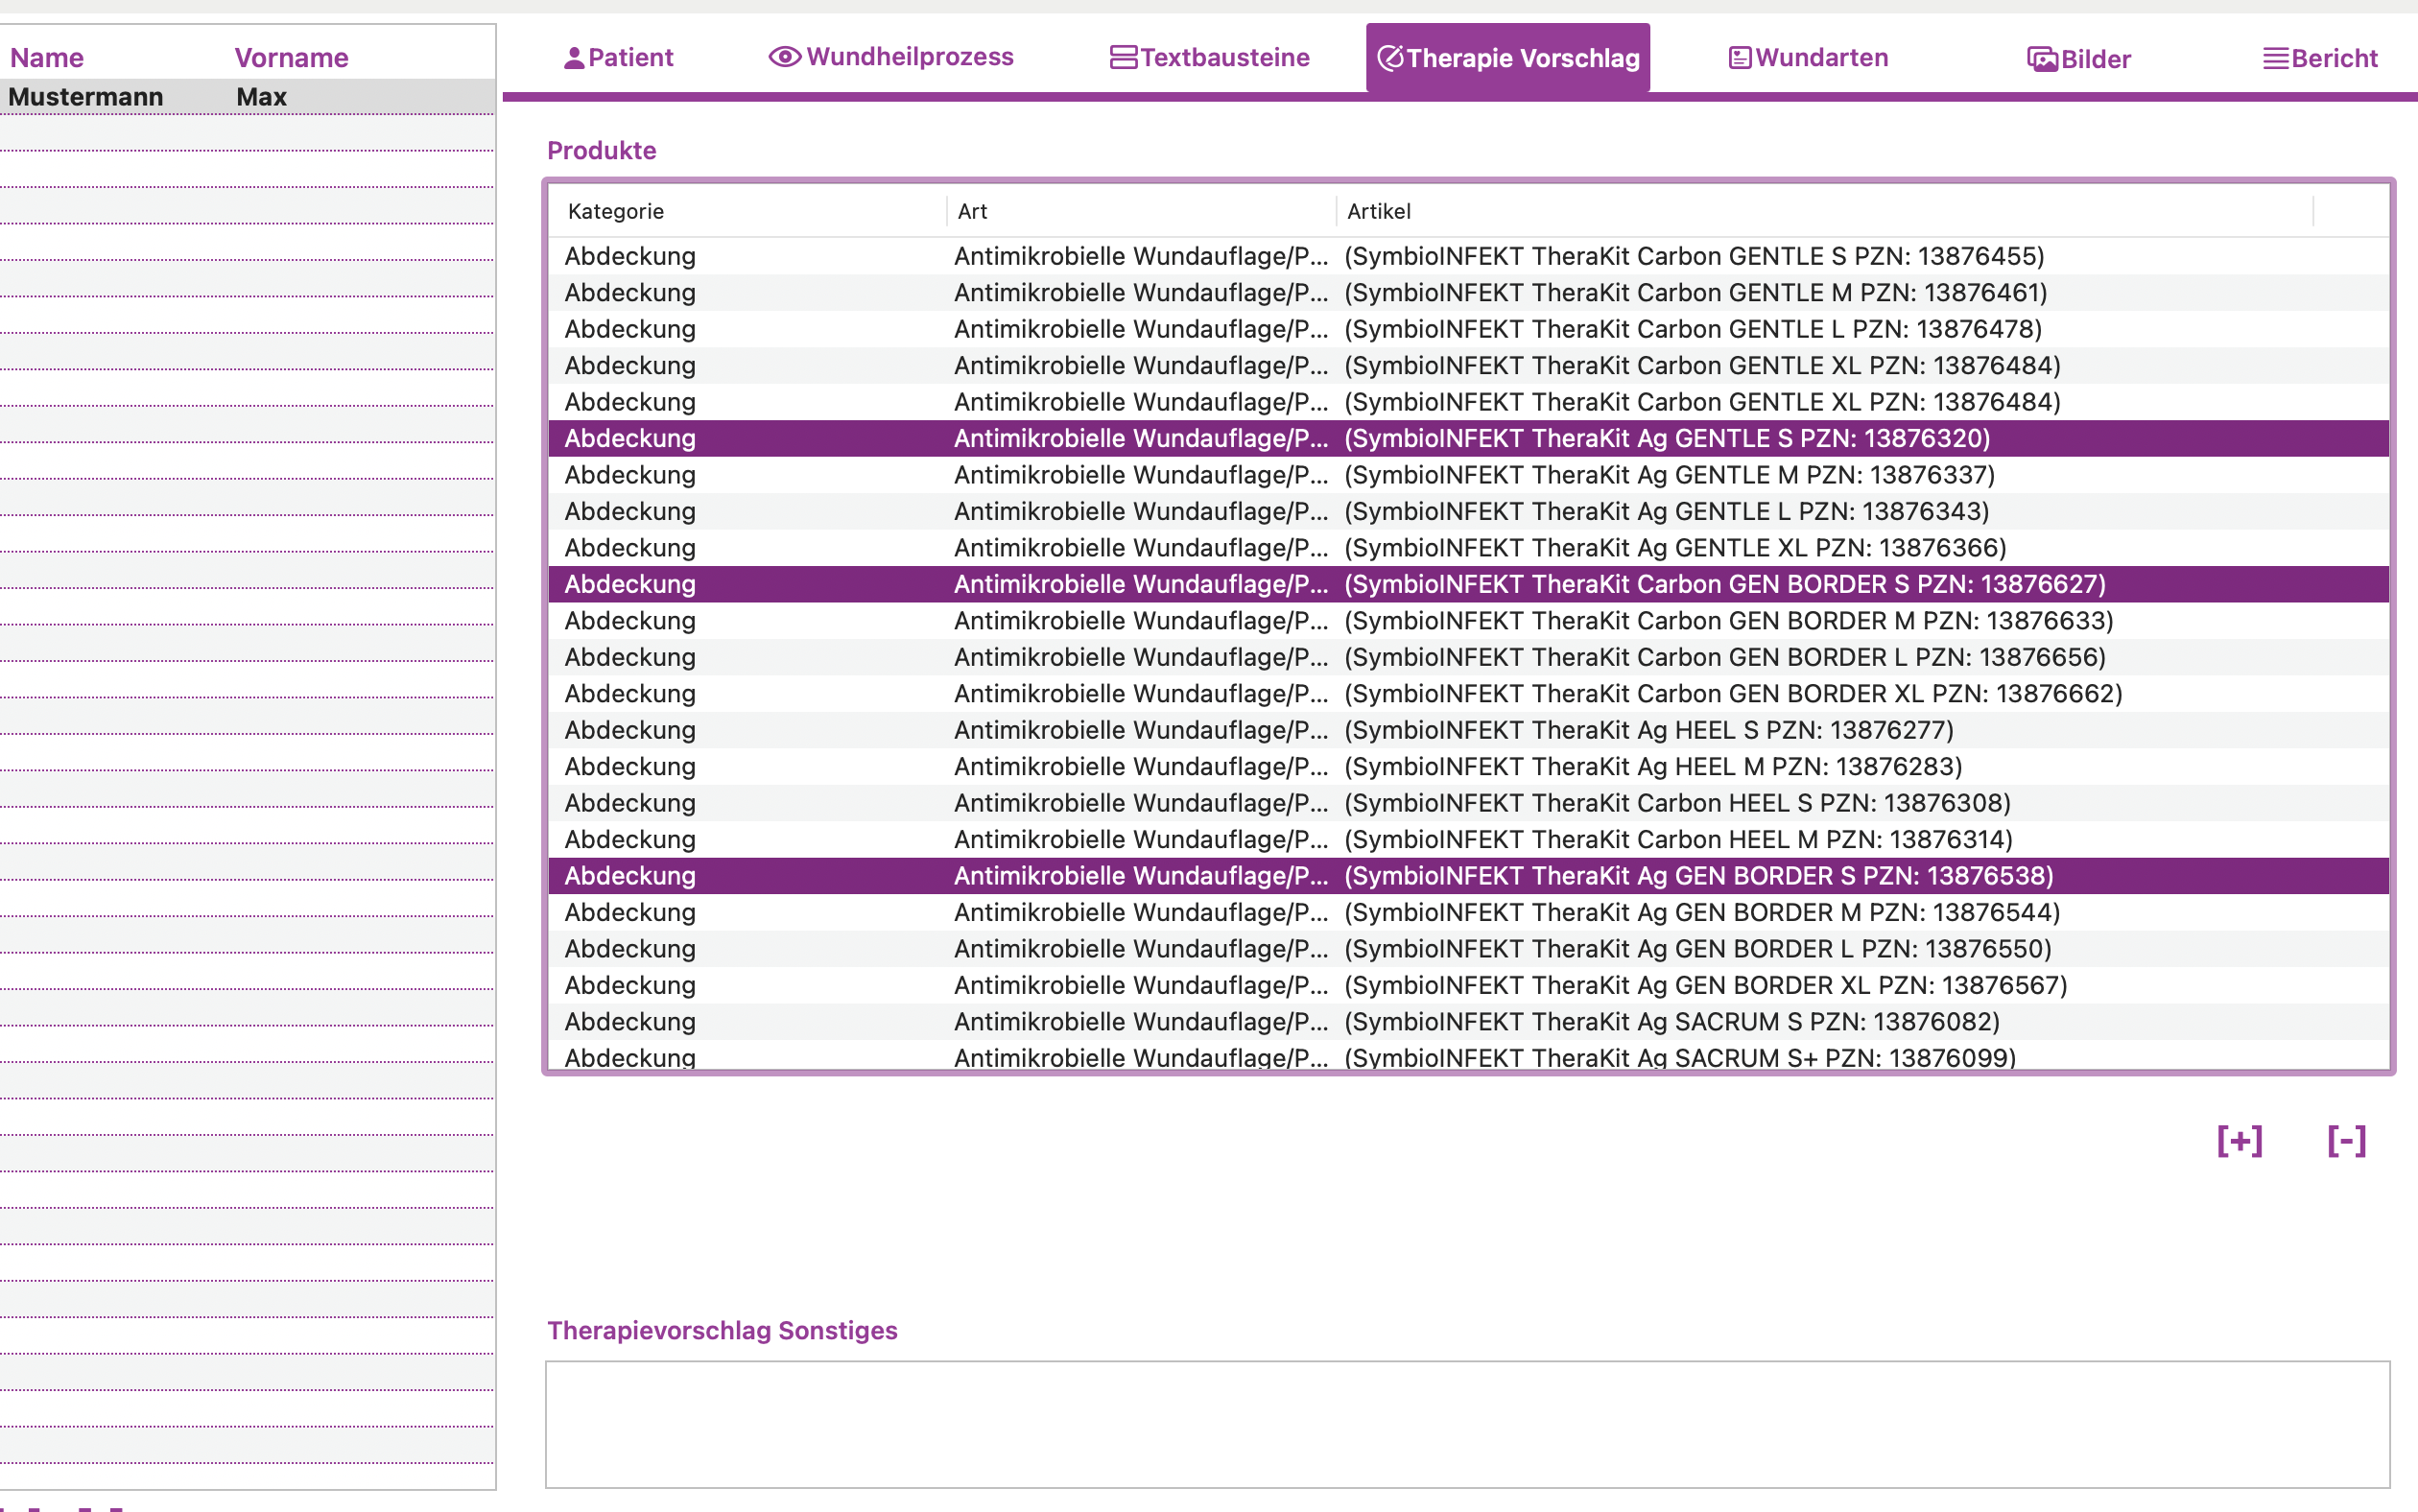Click the person icon on the Patient tab
2418x1512 pixels.
(573, 57)
